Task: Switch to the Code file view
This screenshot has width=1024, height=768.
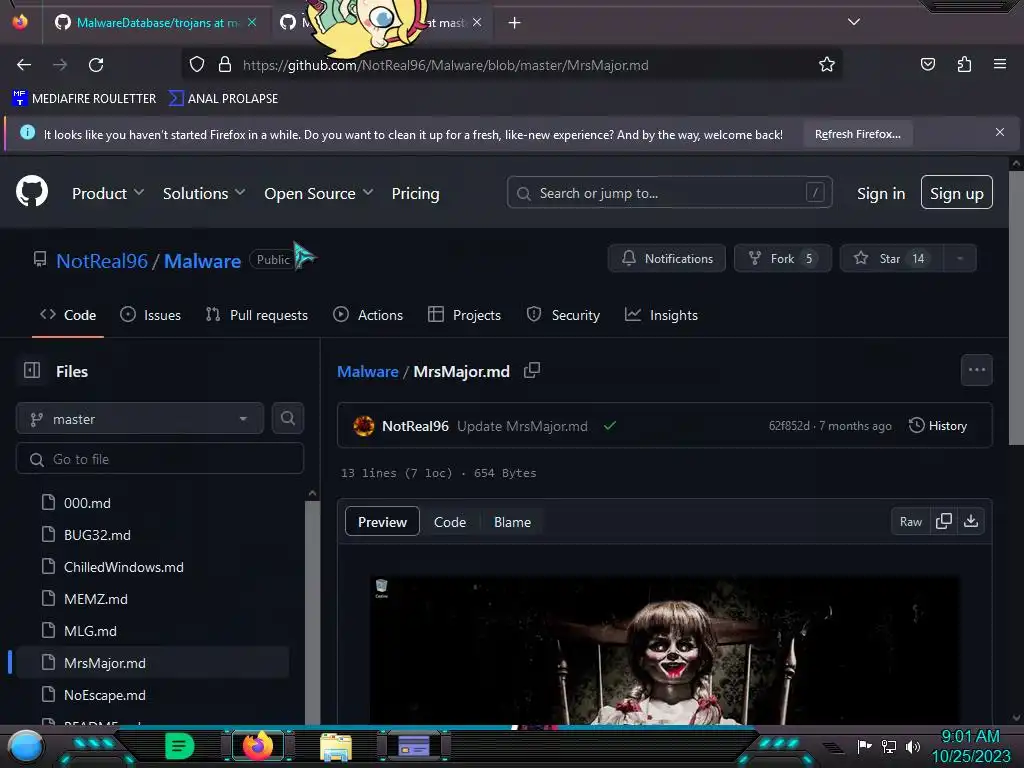Action: point(449,522)
